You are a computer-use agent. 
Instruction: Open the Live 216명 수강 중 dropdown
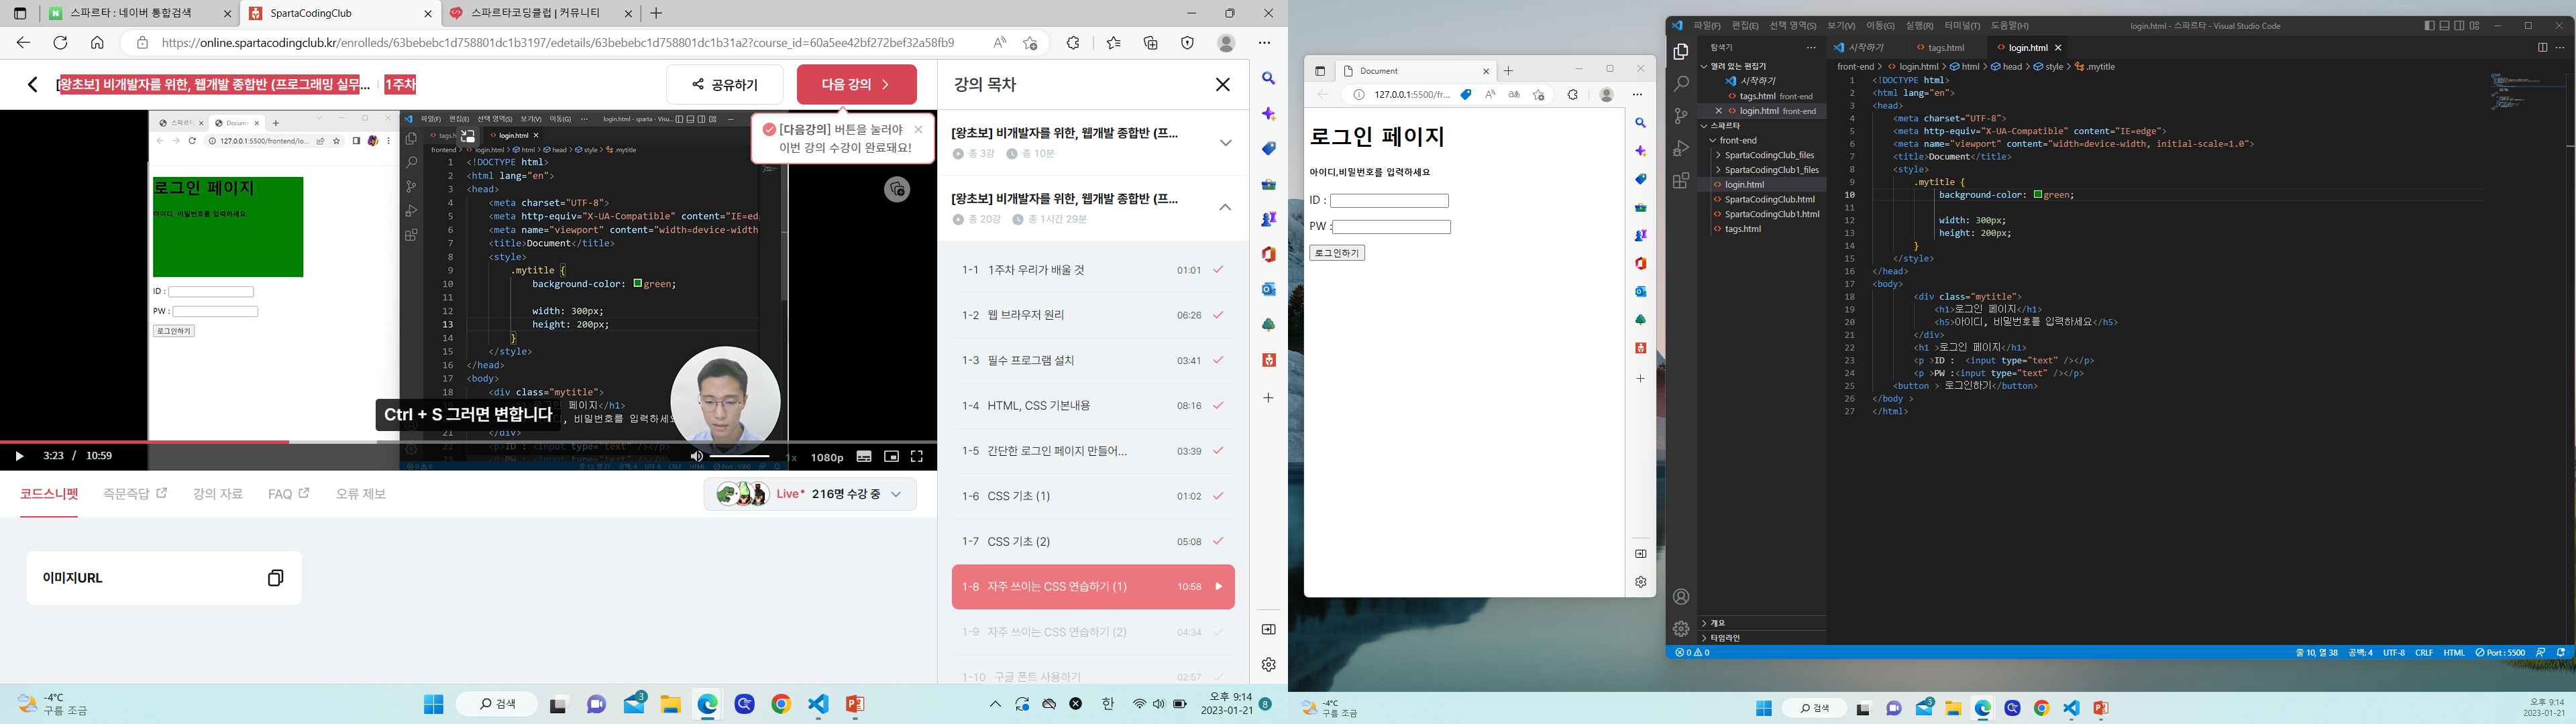coord(810,494)
